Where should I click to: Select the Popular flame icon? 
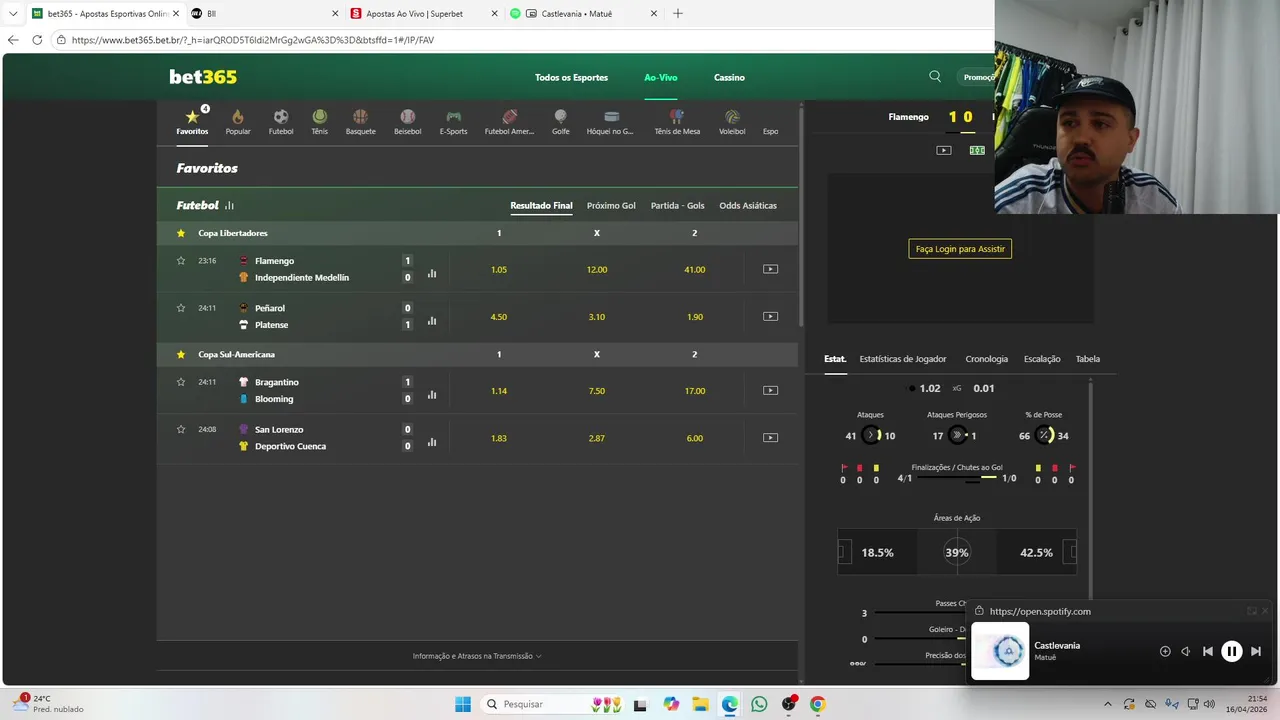click(238, 122)
